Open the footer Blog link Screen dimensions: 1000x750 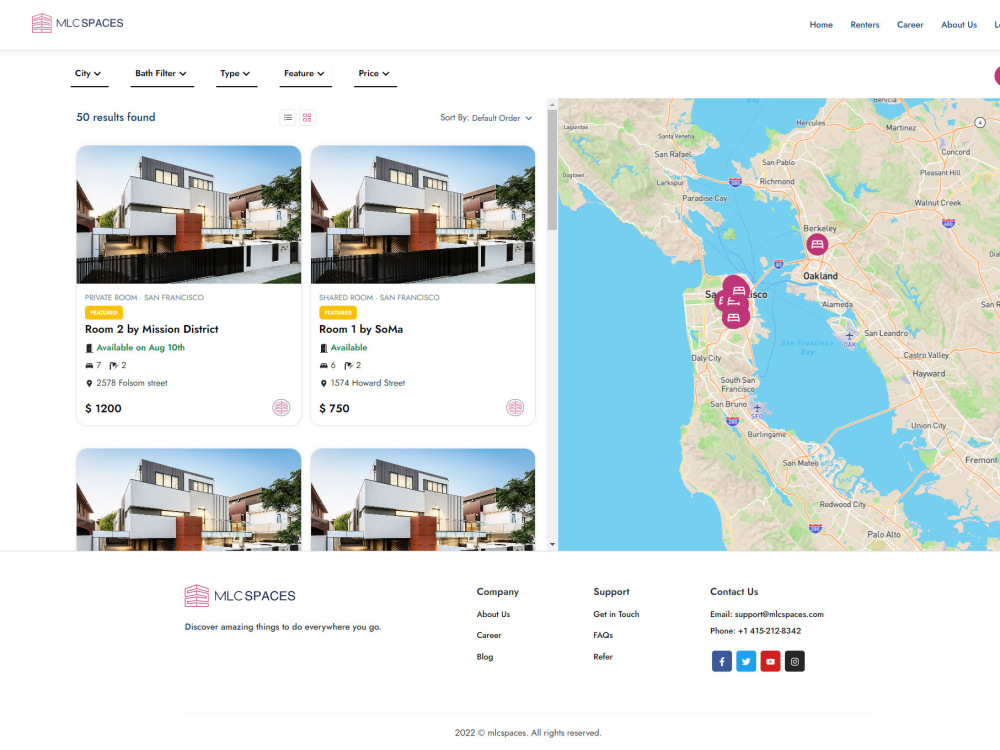[485, 657]
